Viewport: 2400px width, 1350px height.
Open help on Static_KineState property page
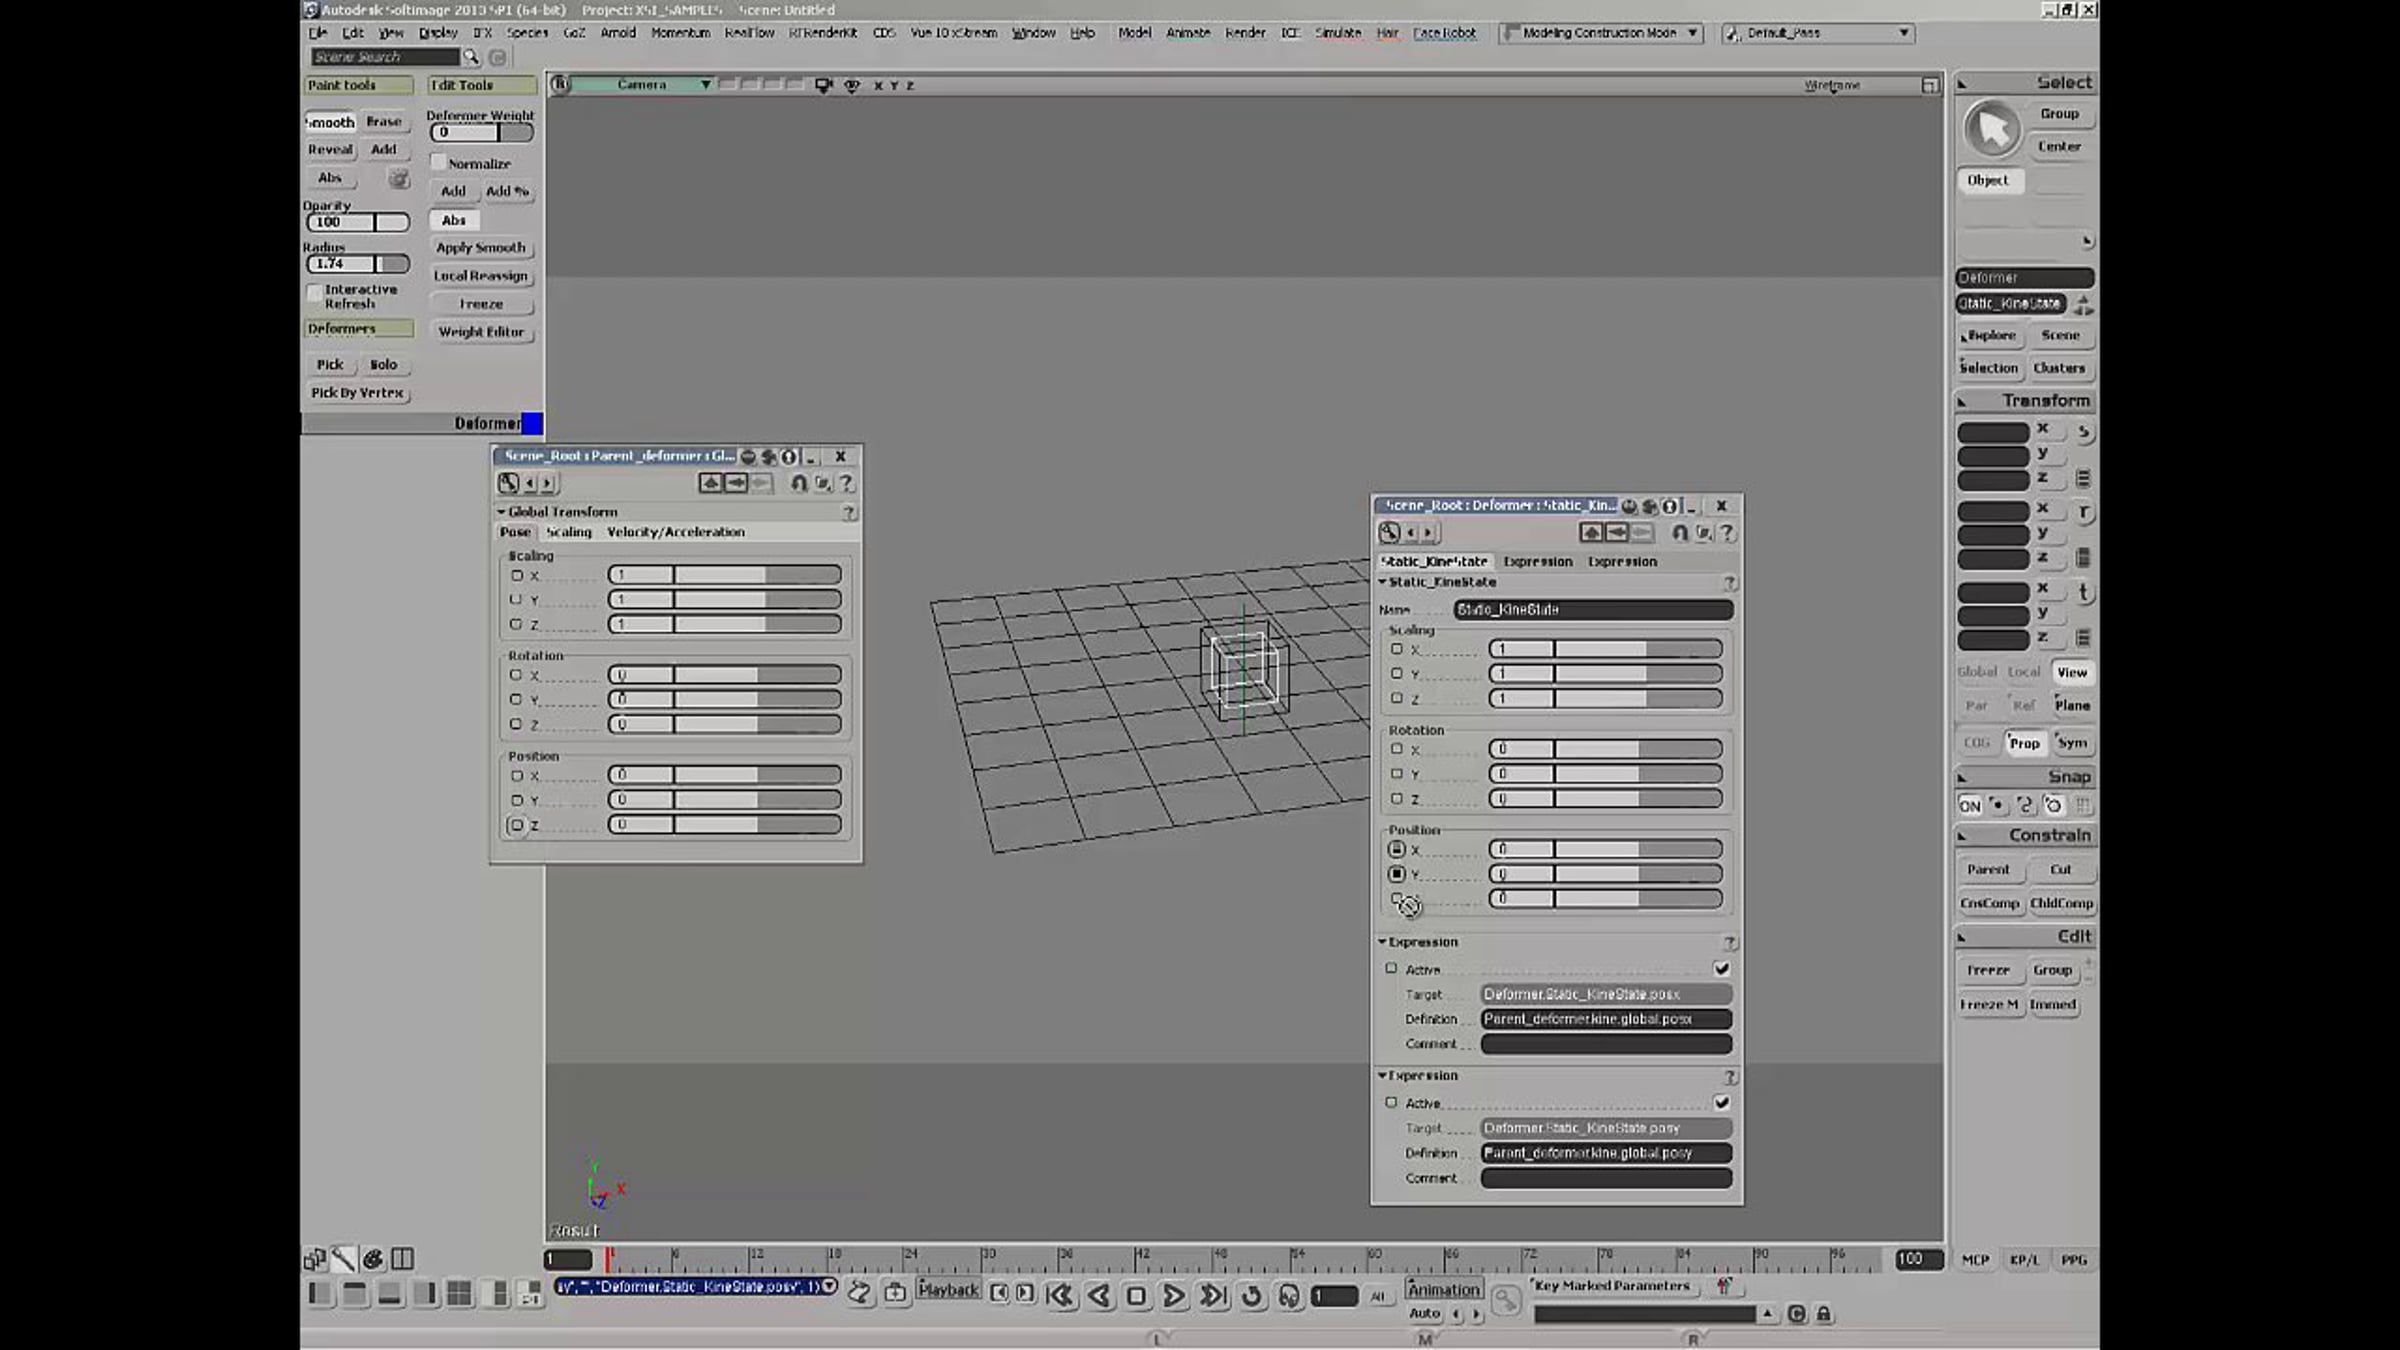pos(1727,533)
